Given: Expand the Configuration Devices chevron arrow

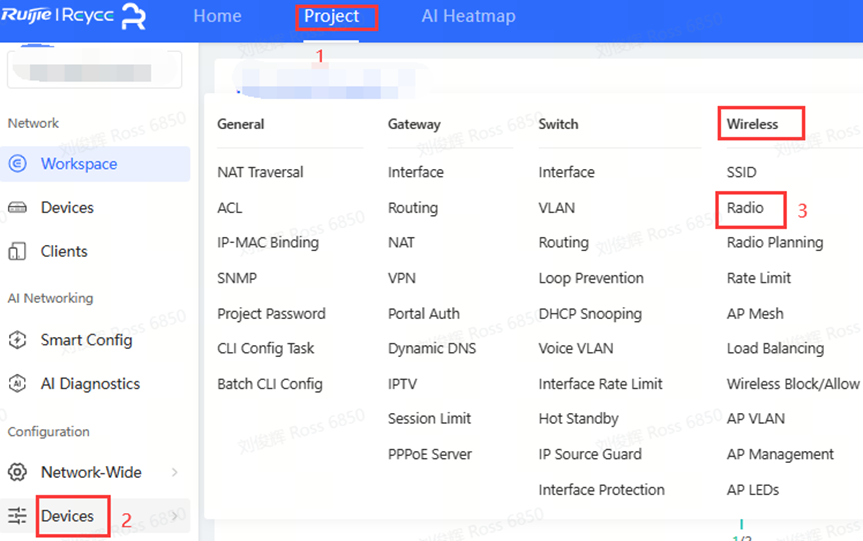Looking at the screenshot, I should (x=175, y=516).
